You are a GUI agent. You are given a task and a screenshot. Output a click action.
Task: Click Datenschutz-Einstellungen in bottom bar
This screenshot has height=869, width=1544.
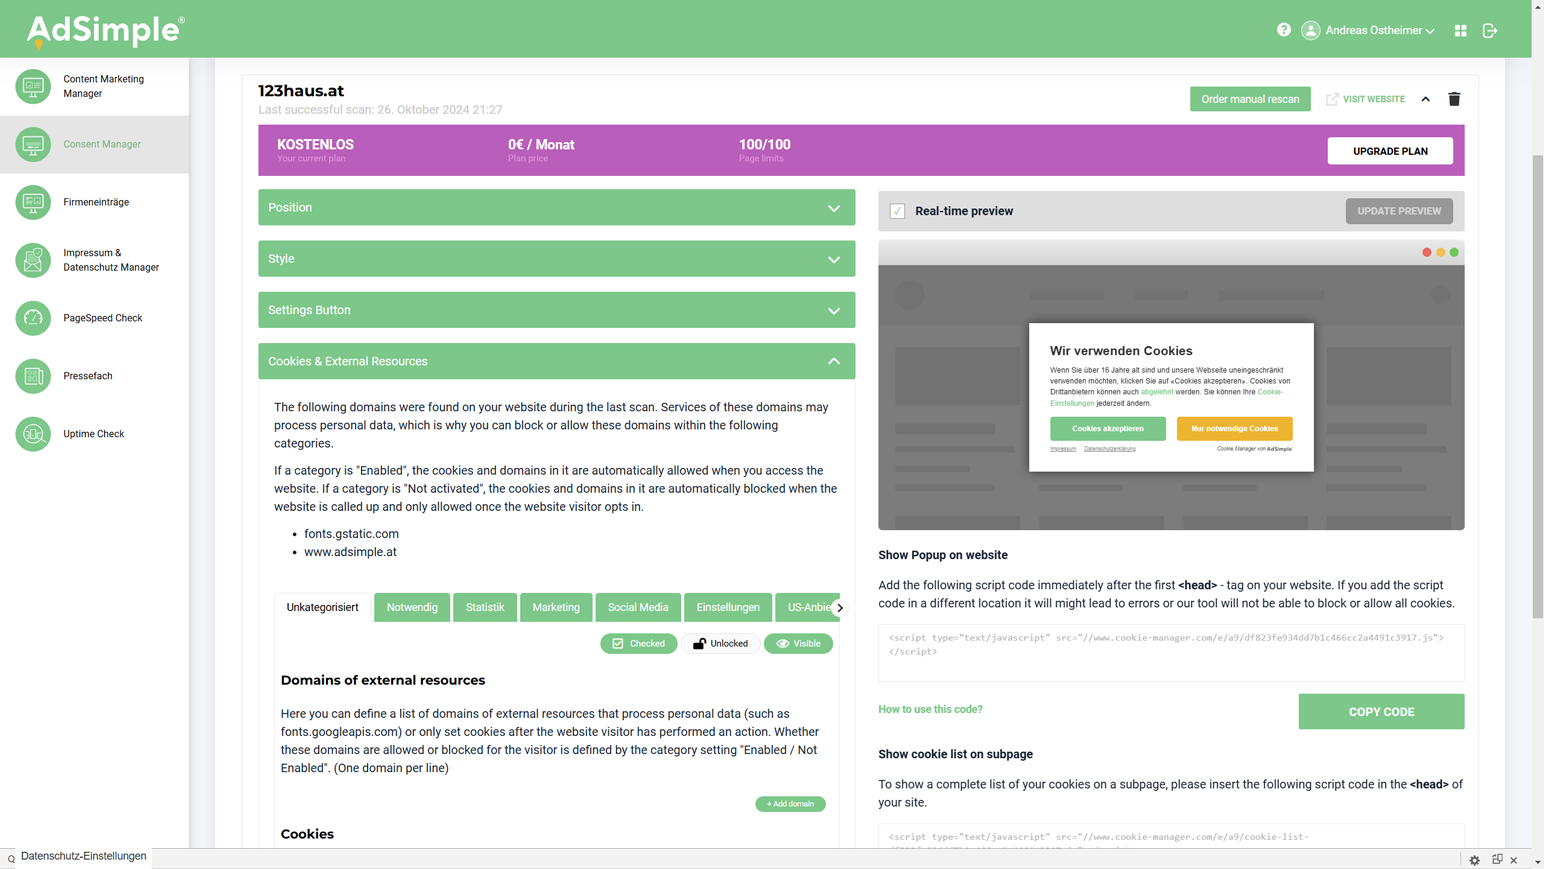coord(84,857)
